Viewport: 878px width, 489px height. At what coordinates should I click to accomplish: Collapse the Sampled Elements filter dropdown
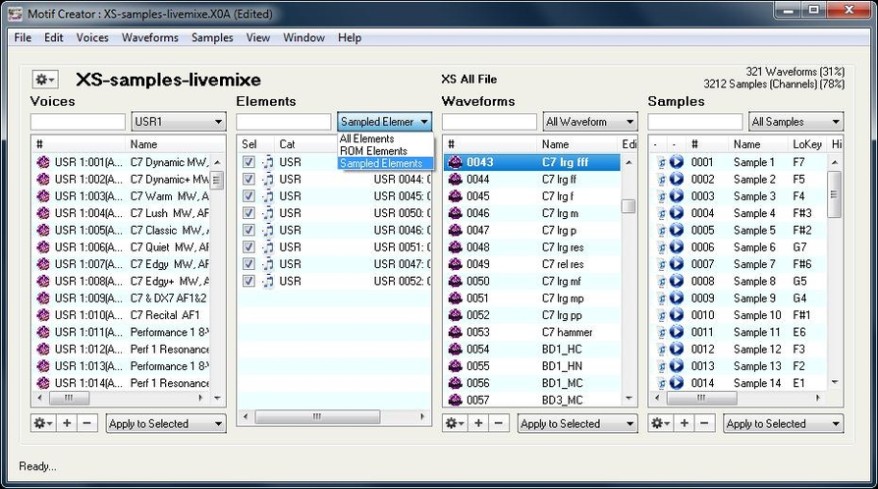(x=384, y=122)
